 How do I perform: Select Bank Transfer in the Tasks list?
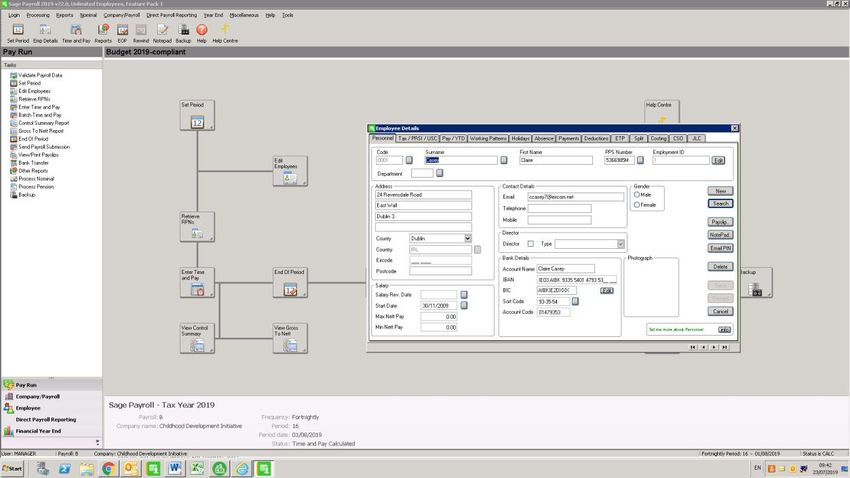pyautogui.click(x=34, y=162)
